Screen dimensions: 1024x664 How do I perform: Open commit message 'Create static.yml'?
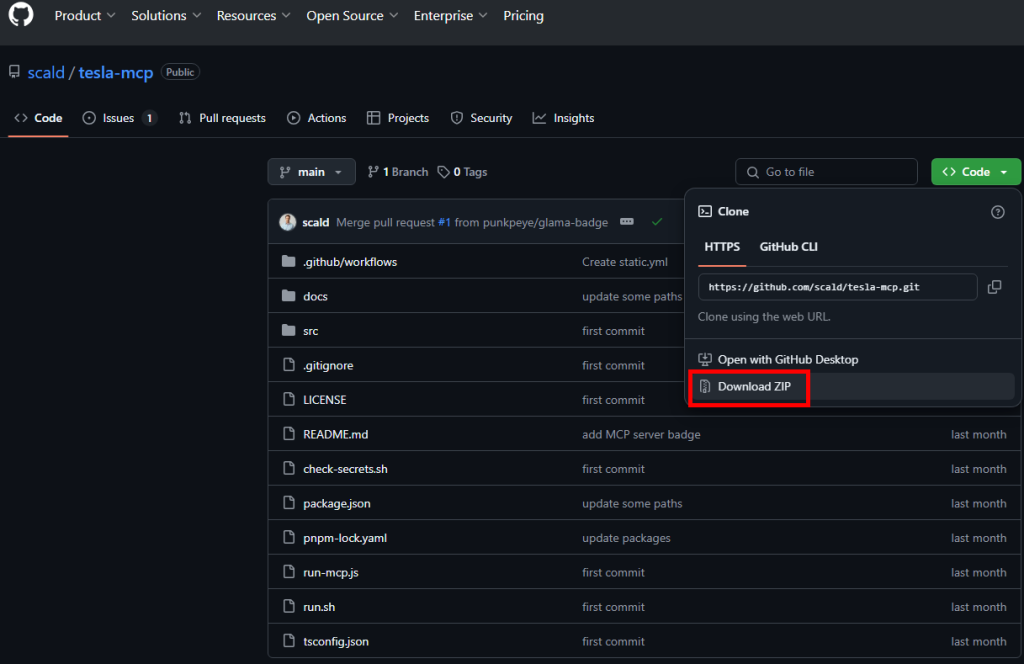(625, 262)
